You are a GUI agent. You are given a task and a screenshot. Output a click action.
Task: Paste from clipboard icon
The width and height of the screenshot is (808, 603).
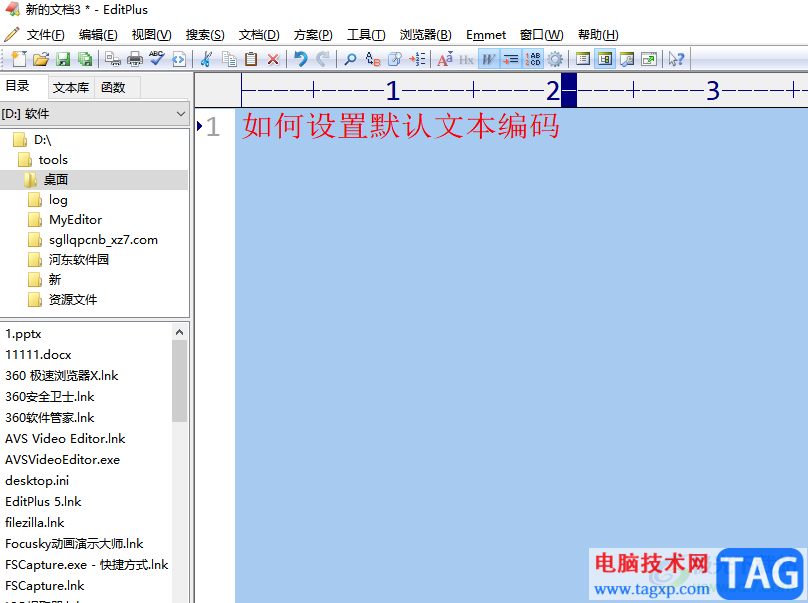click(251, 59)
